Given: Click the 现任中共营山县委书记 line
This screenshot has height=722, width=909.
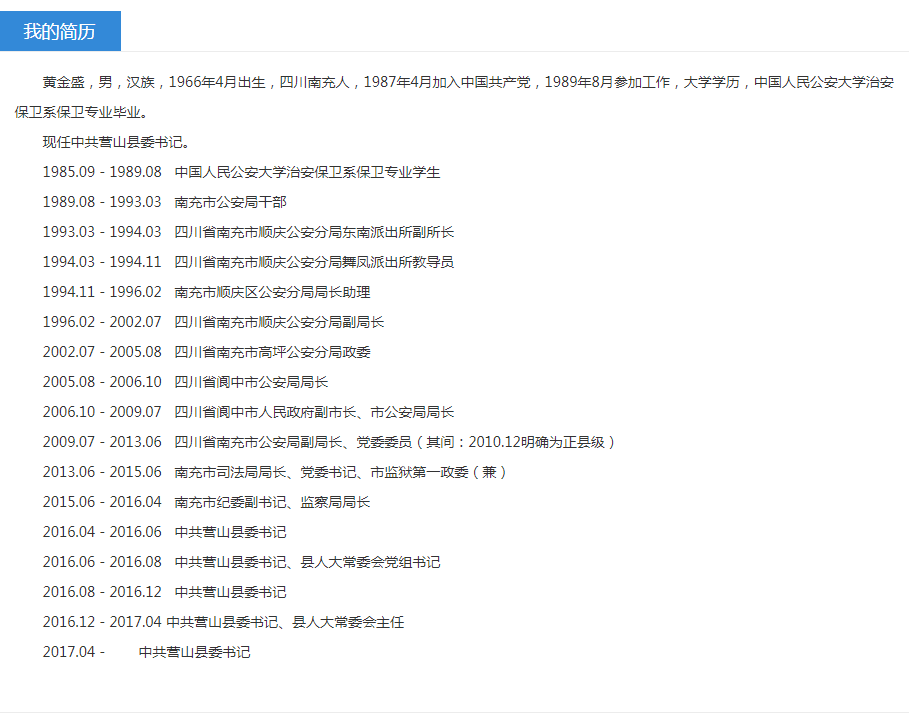Looking at the screenshot, I should tap(116, 142).
